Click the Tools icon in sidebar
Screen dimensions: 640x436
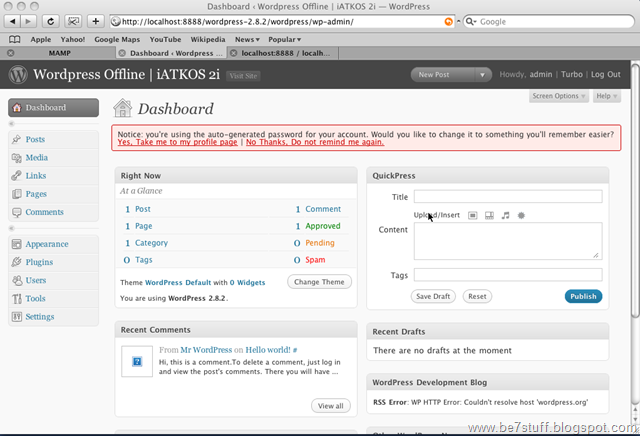click(16, 298)
